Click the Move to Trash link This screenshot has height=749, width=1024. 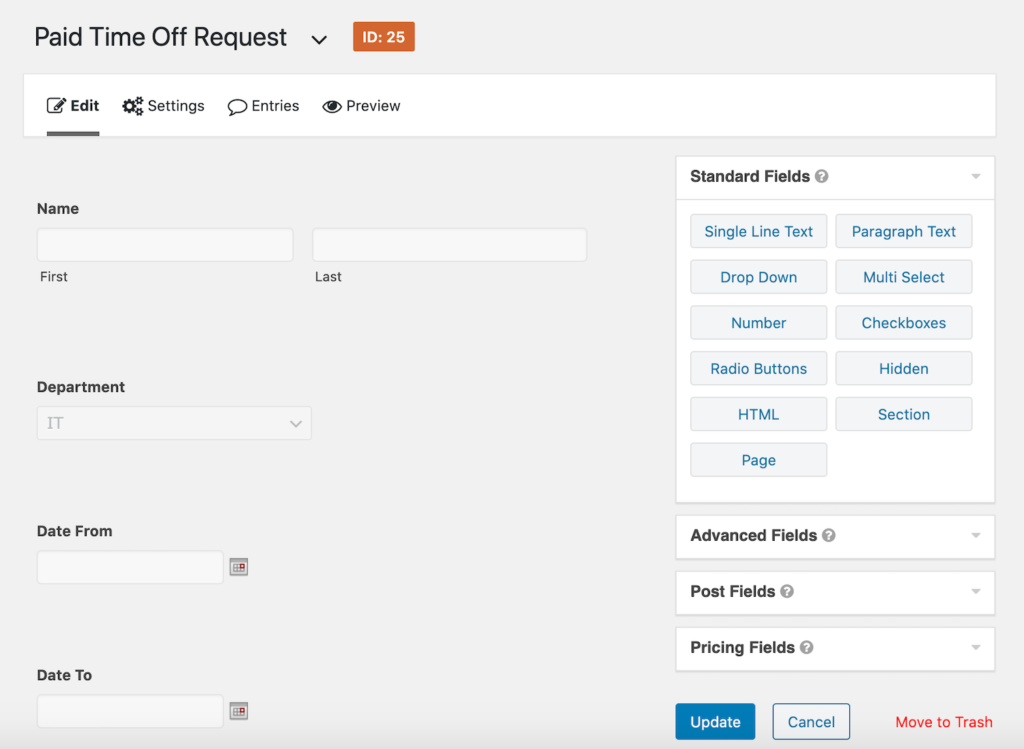coord(944,721)
